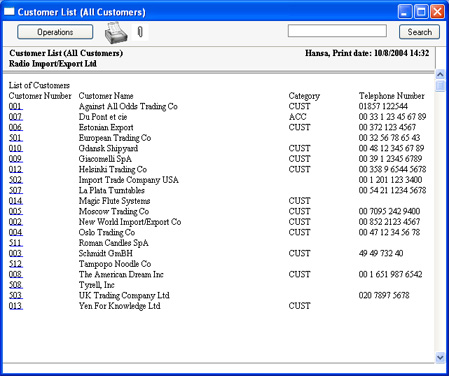449x376 pixels.
Task: Select 'La Plata Turntables' customer name
Action: point(112,190)
